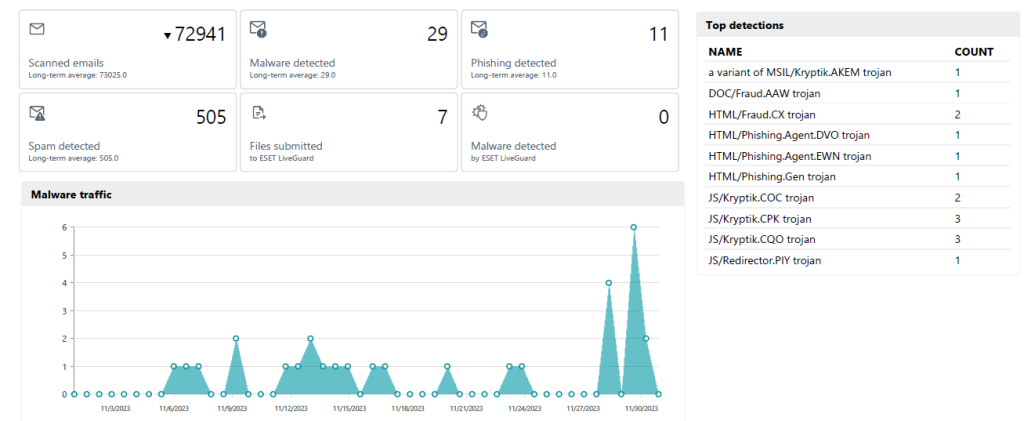Click the Spam detected warning envelope icon
The image size is (1024, 421).
(x=38, y=113)
